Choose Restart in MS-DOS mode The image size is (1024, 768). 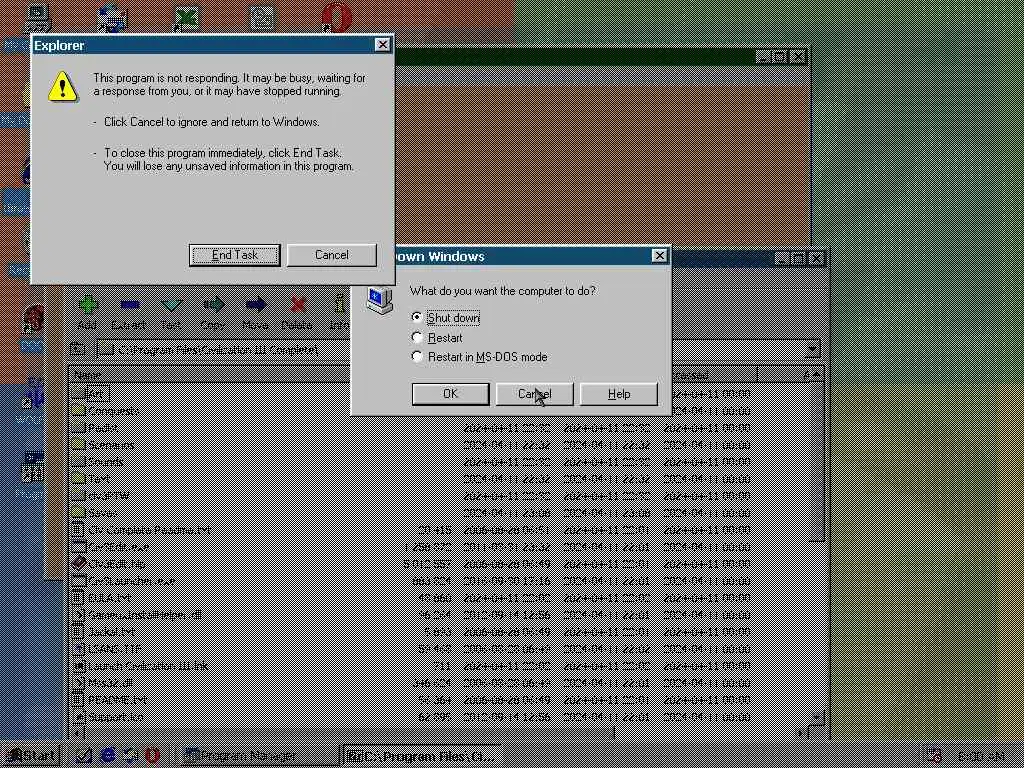click(x=417, y=357)
